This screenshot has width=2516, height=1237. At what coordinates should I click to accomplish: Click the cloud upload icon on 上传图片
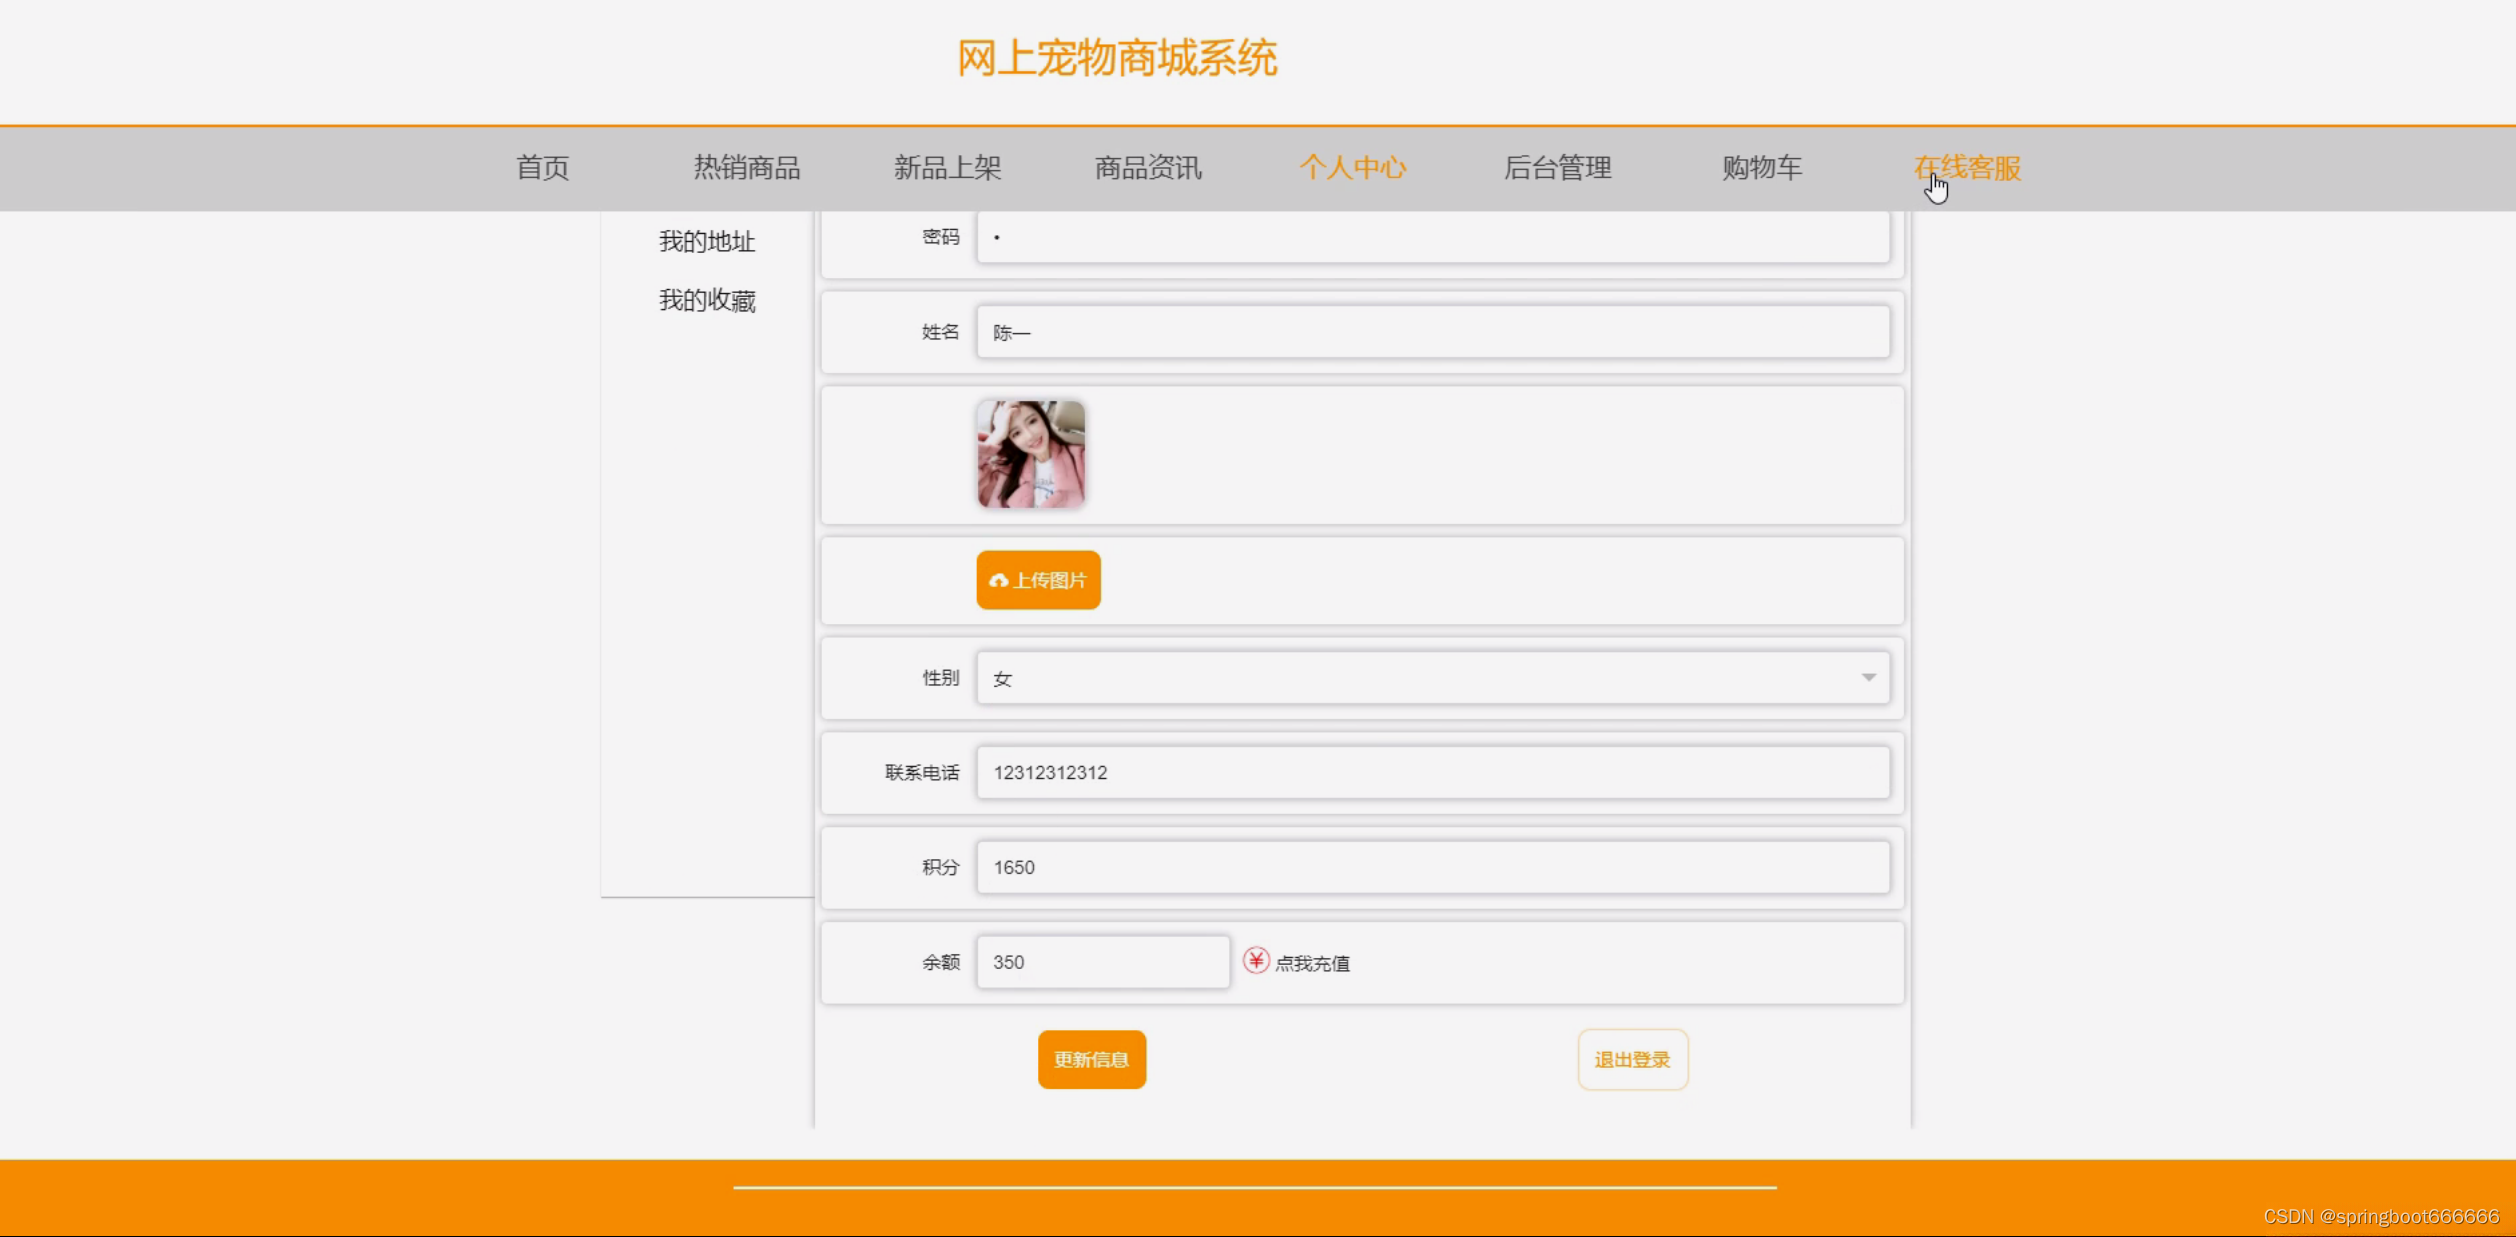click(998, 581)
